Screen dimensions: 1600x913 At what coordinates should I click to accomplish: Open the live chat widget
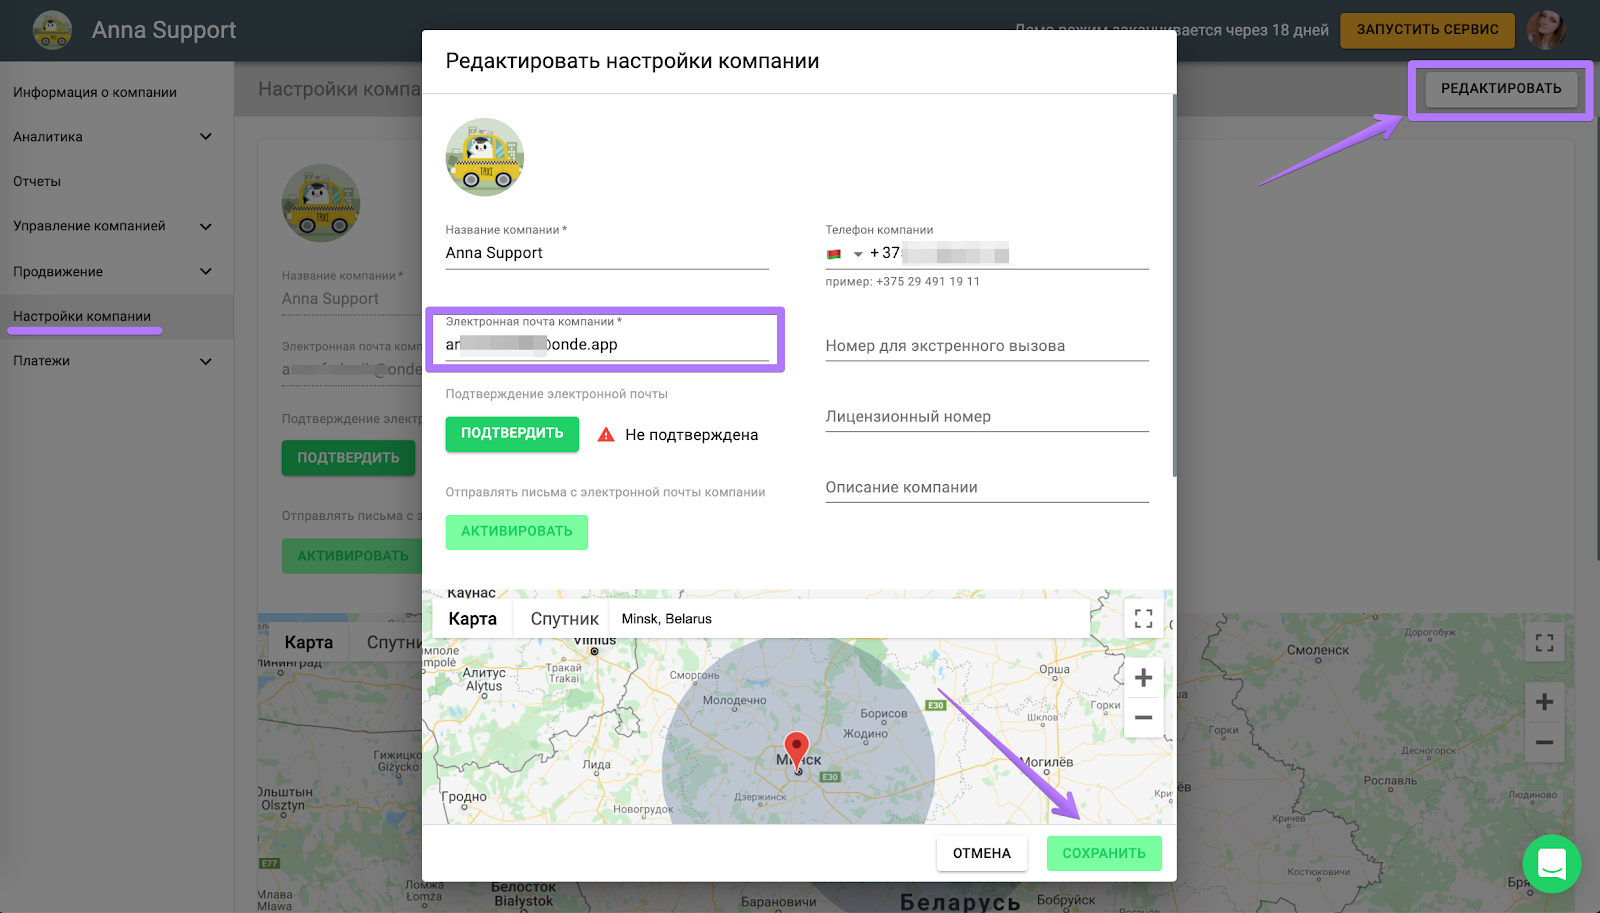(x=1552, y=863)
